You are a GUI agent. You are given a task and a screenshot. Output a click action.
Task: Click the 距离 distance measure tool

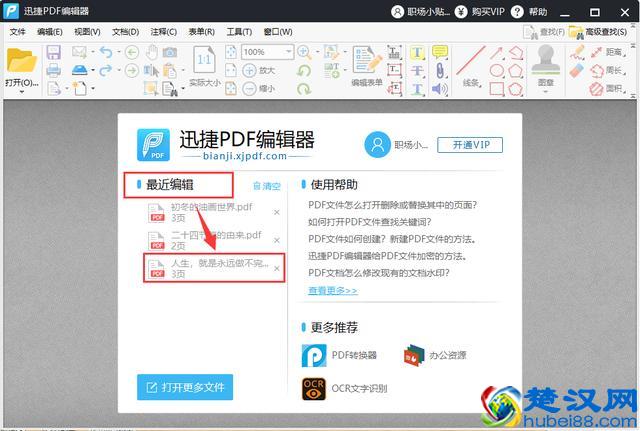[608, 52]
